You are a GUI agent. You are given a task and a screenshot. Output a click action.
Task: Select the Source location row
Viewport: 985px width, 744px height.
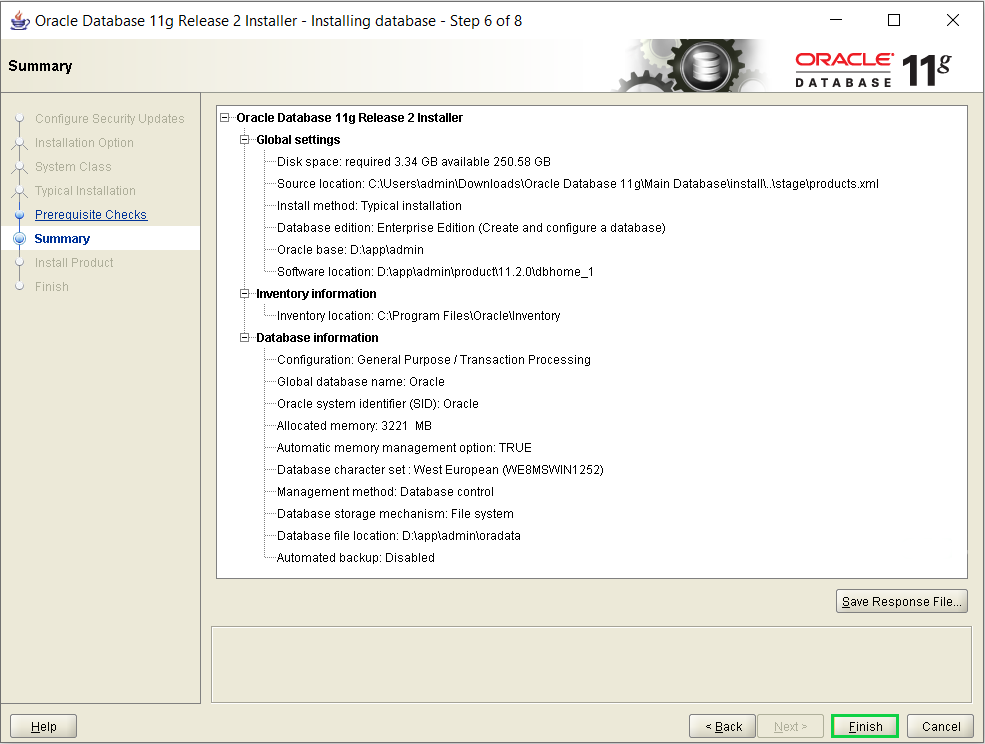pyautogui.click(x=577, y=183)
